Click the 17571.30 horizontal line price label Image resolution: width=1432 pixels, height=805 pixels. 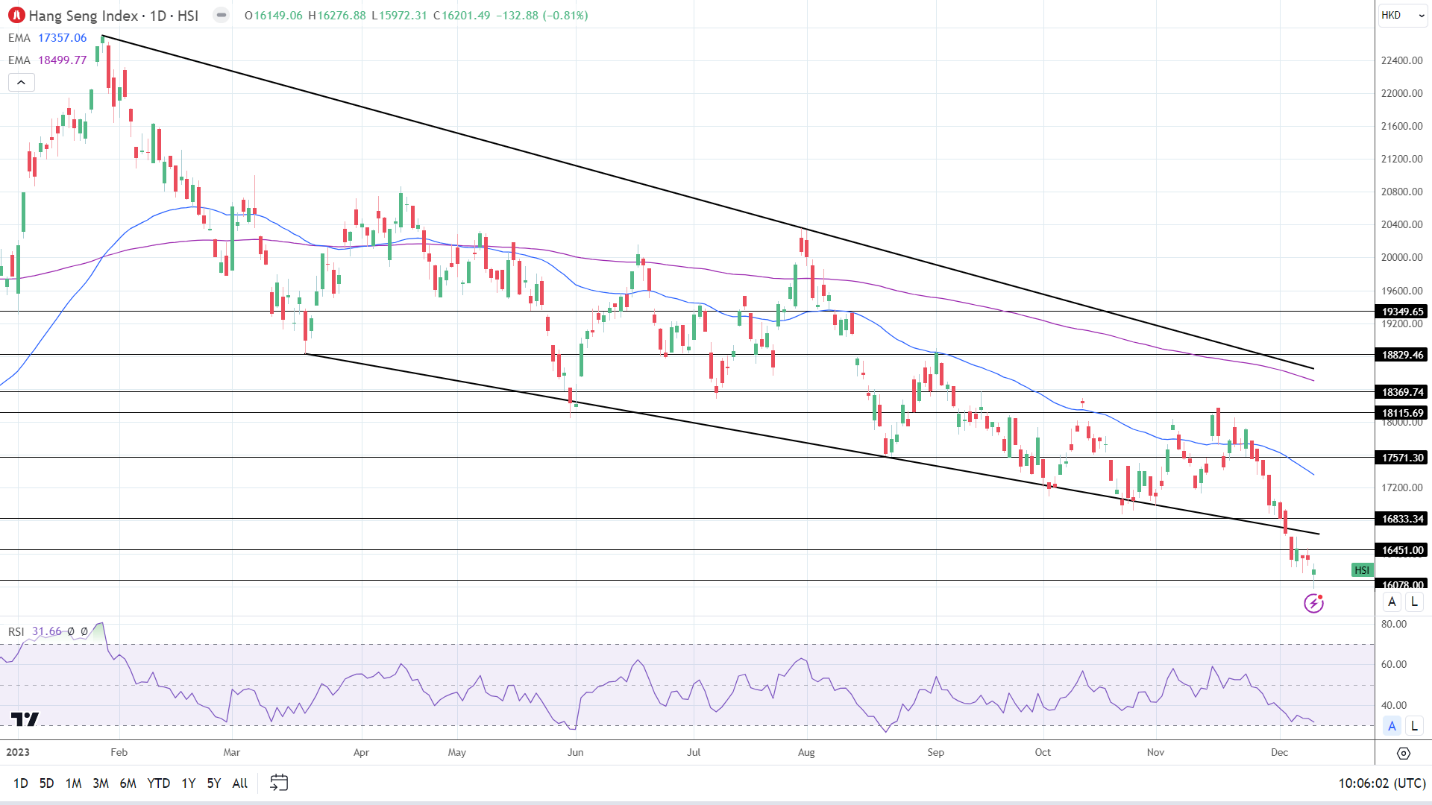(x=1403, y=457)
